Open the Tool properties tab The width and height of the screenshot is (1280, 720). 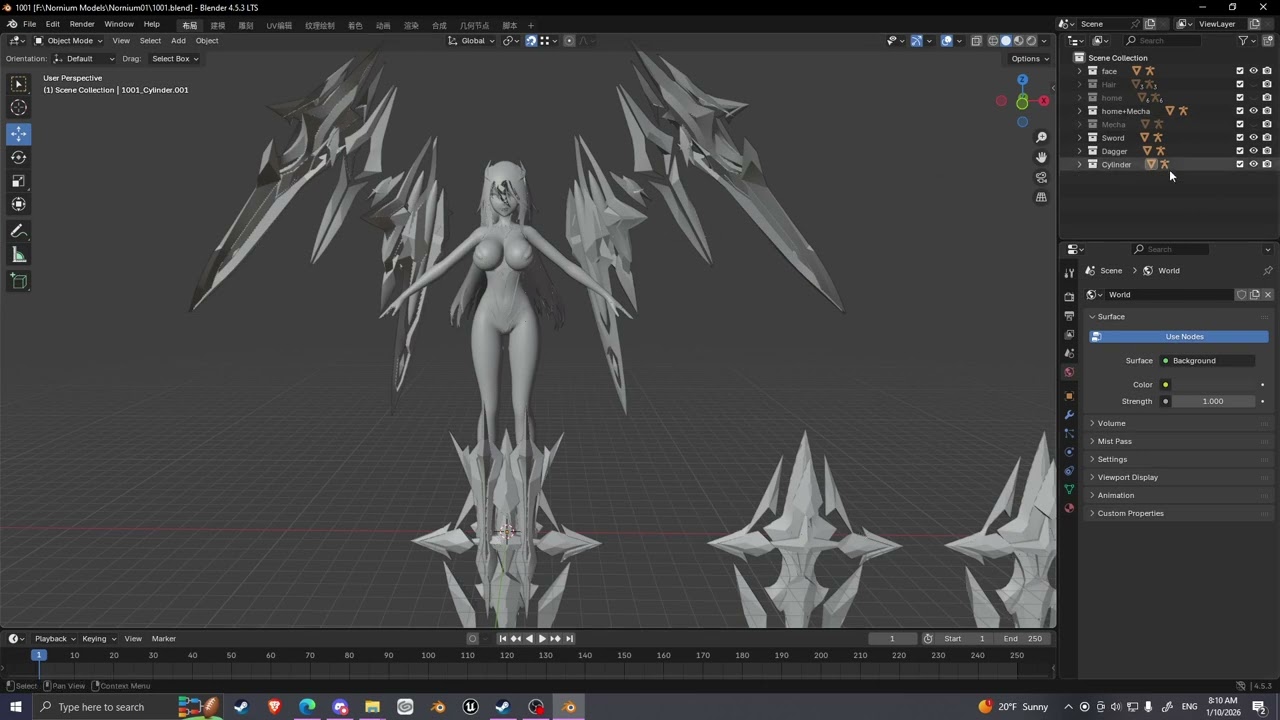pyautogui.click(x=1069, y=273)
